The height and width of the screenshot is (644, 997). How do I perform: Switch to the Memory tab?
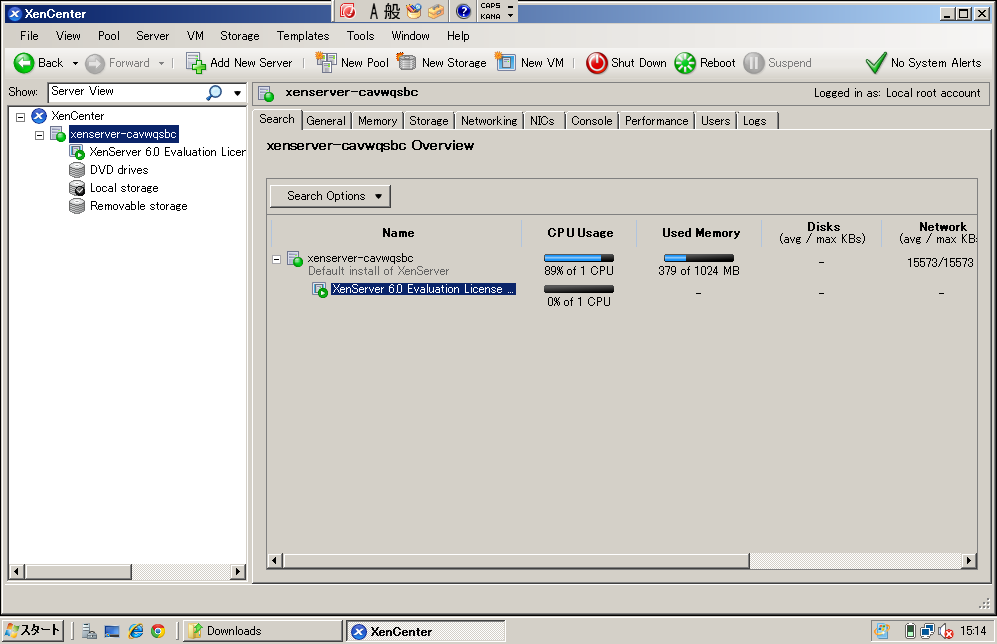pos(377,121)
